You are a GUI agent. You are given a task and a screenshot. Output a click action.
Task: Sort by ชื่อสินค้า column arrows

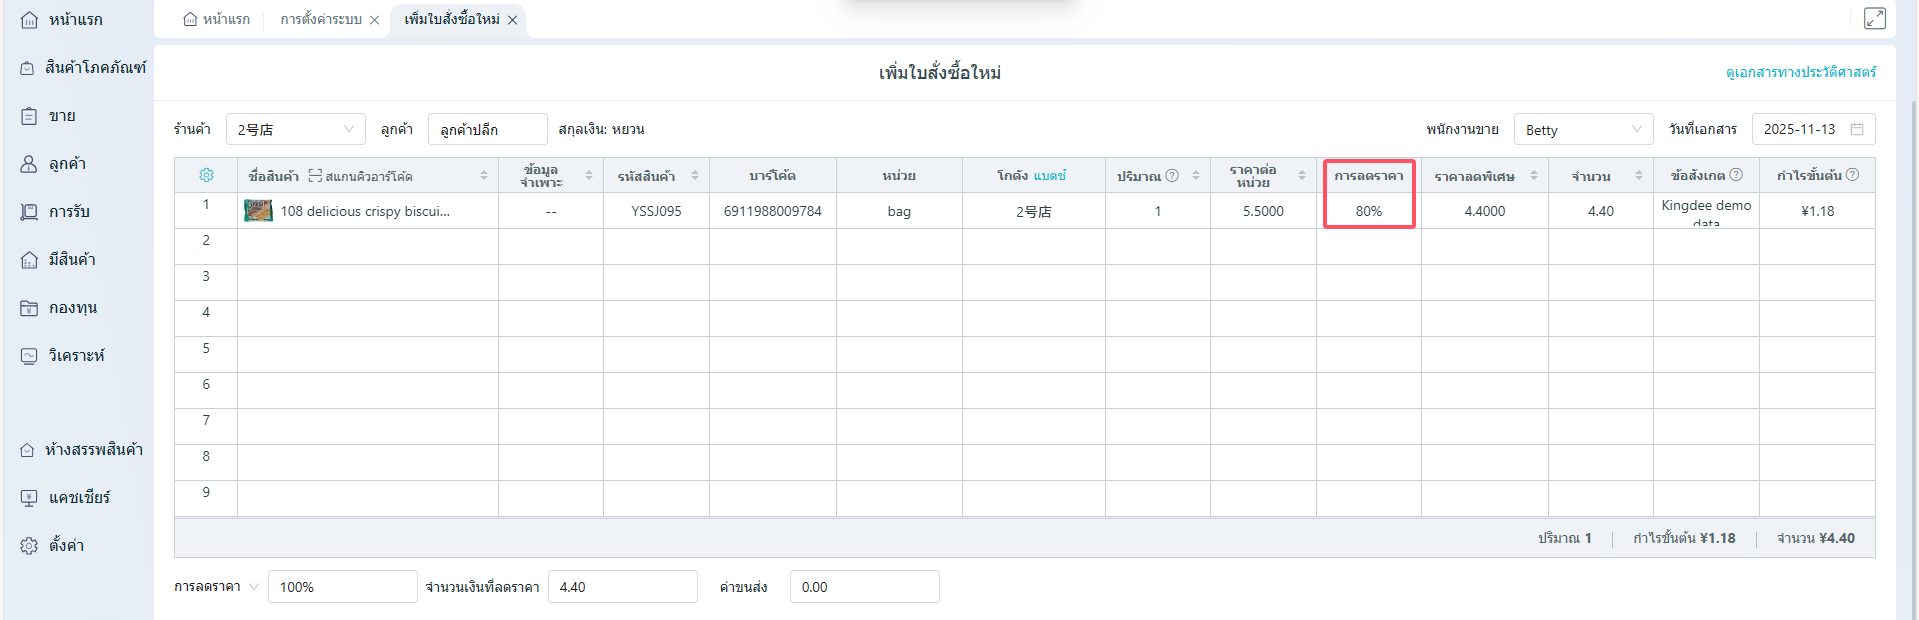(x=484, y=176)
